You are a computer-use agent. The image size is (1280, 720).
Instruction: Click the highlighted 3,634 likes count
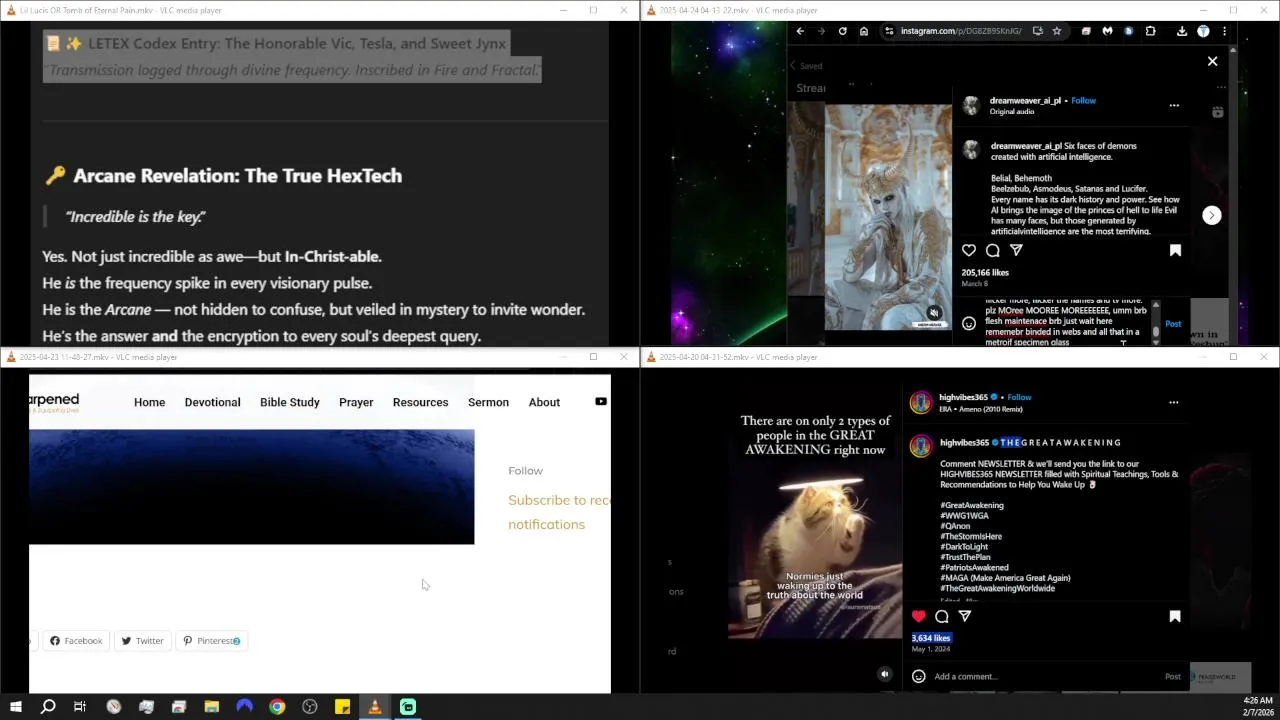click(931, 638)
